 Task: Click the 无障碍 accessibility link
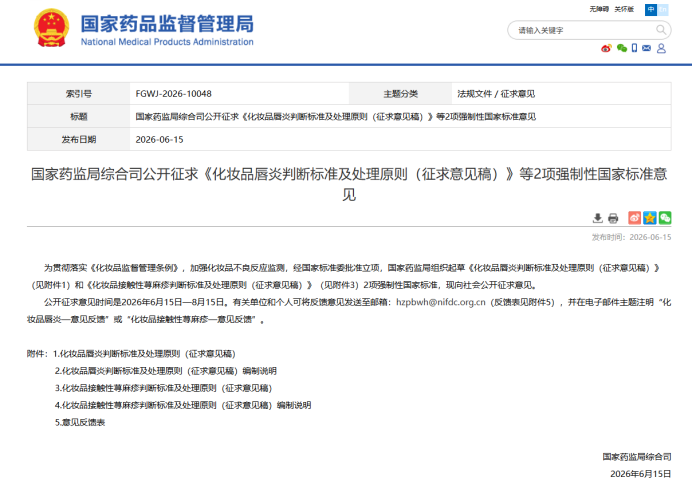tap(599, 9)
